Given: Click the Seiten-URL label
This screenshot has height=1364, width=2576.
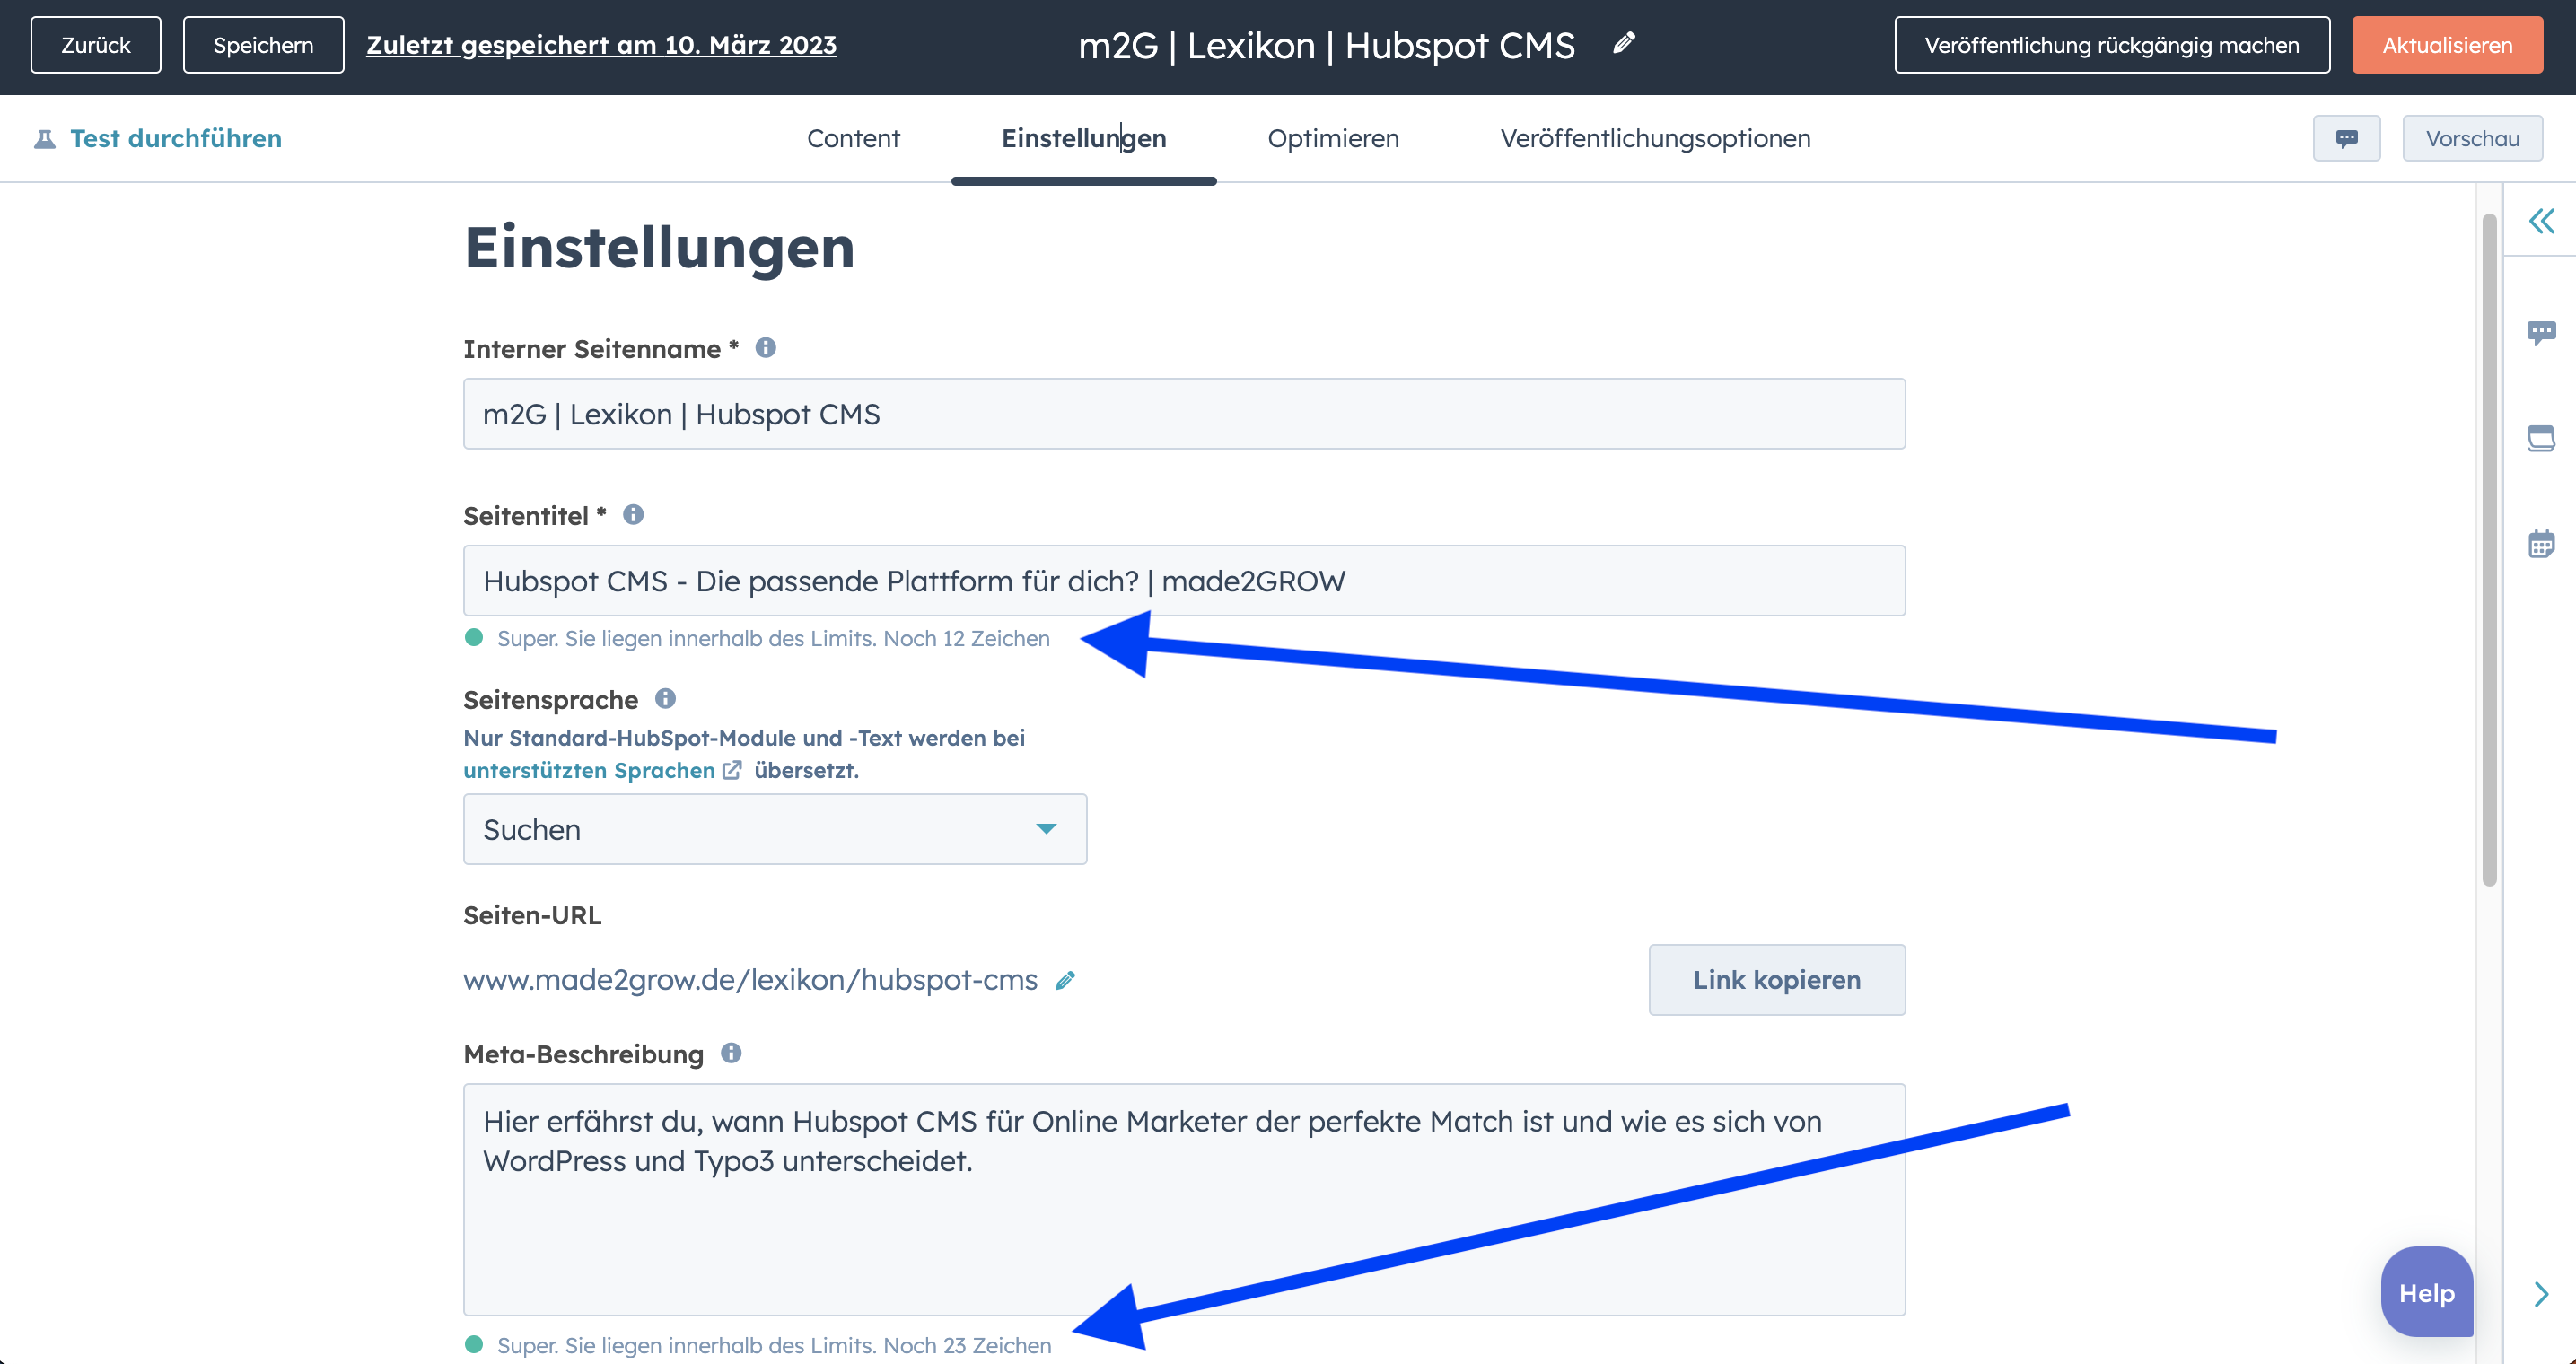Looking at the screenshot, I should [532, 915].
